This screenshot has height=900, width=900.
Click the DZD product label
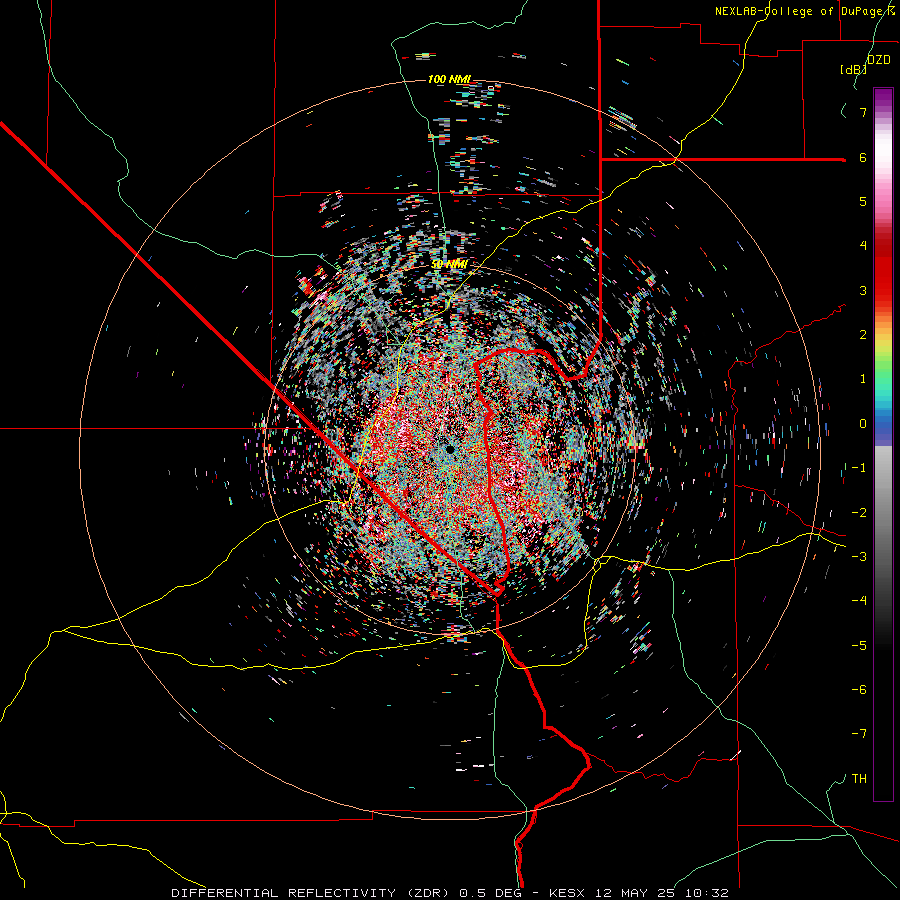coord(879,60)
